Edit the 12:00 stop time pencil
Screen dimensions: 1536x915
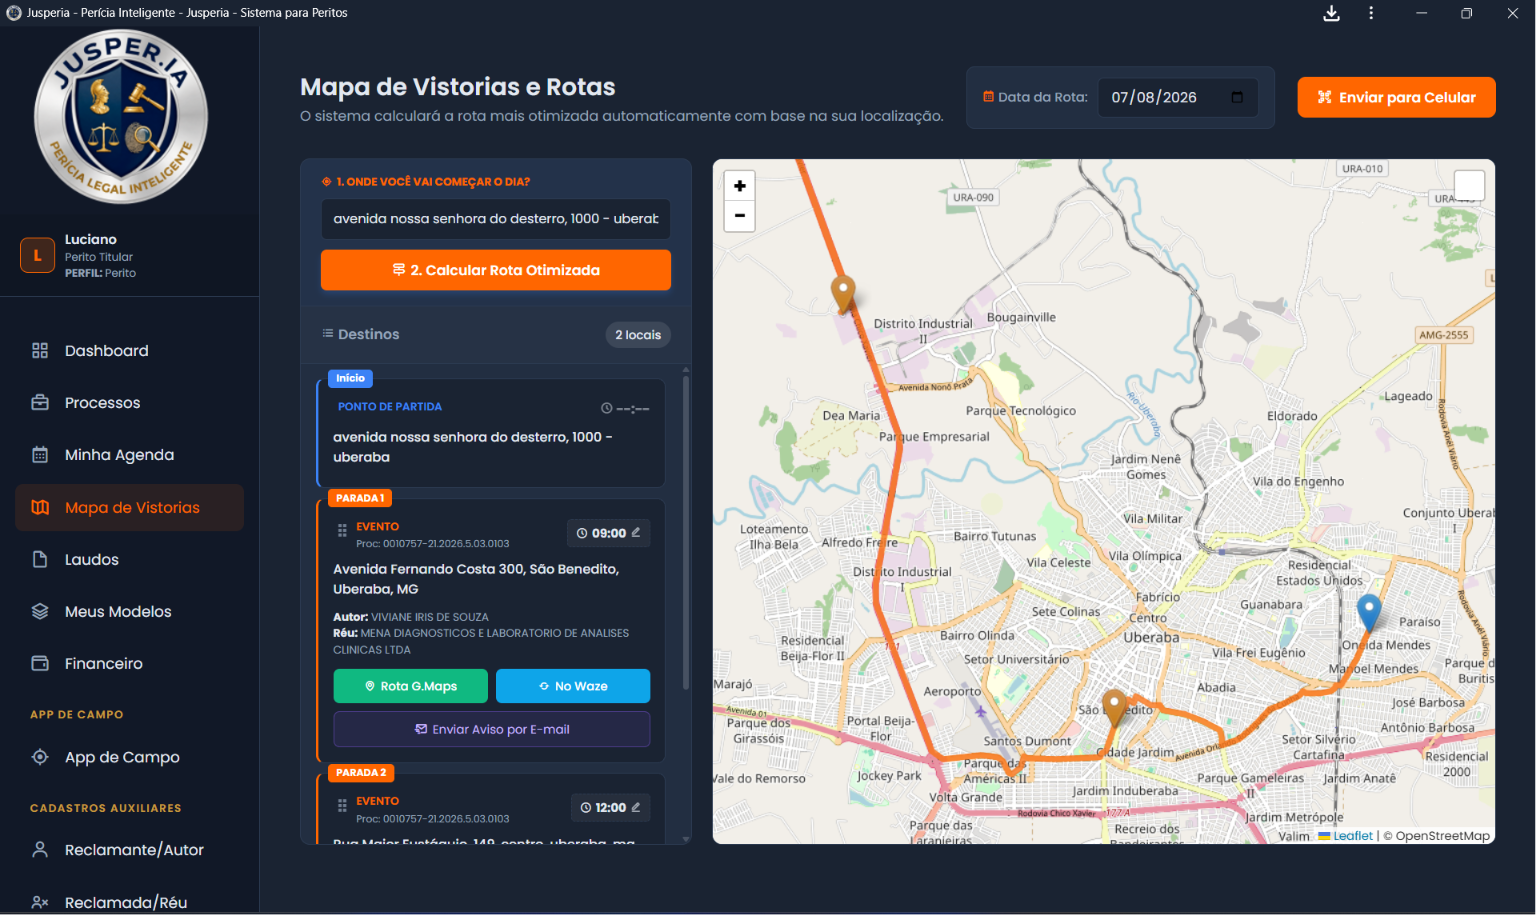click(x=636, y=807)
